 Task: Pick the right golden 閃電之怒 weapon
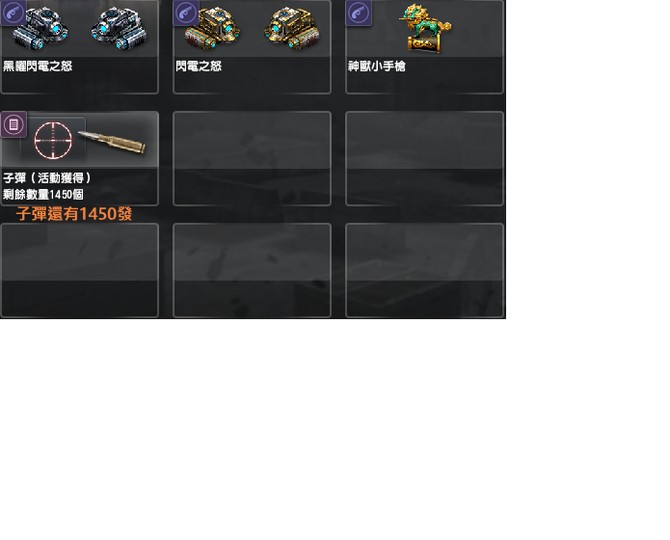[292, 28]
